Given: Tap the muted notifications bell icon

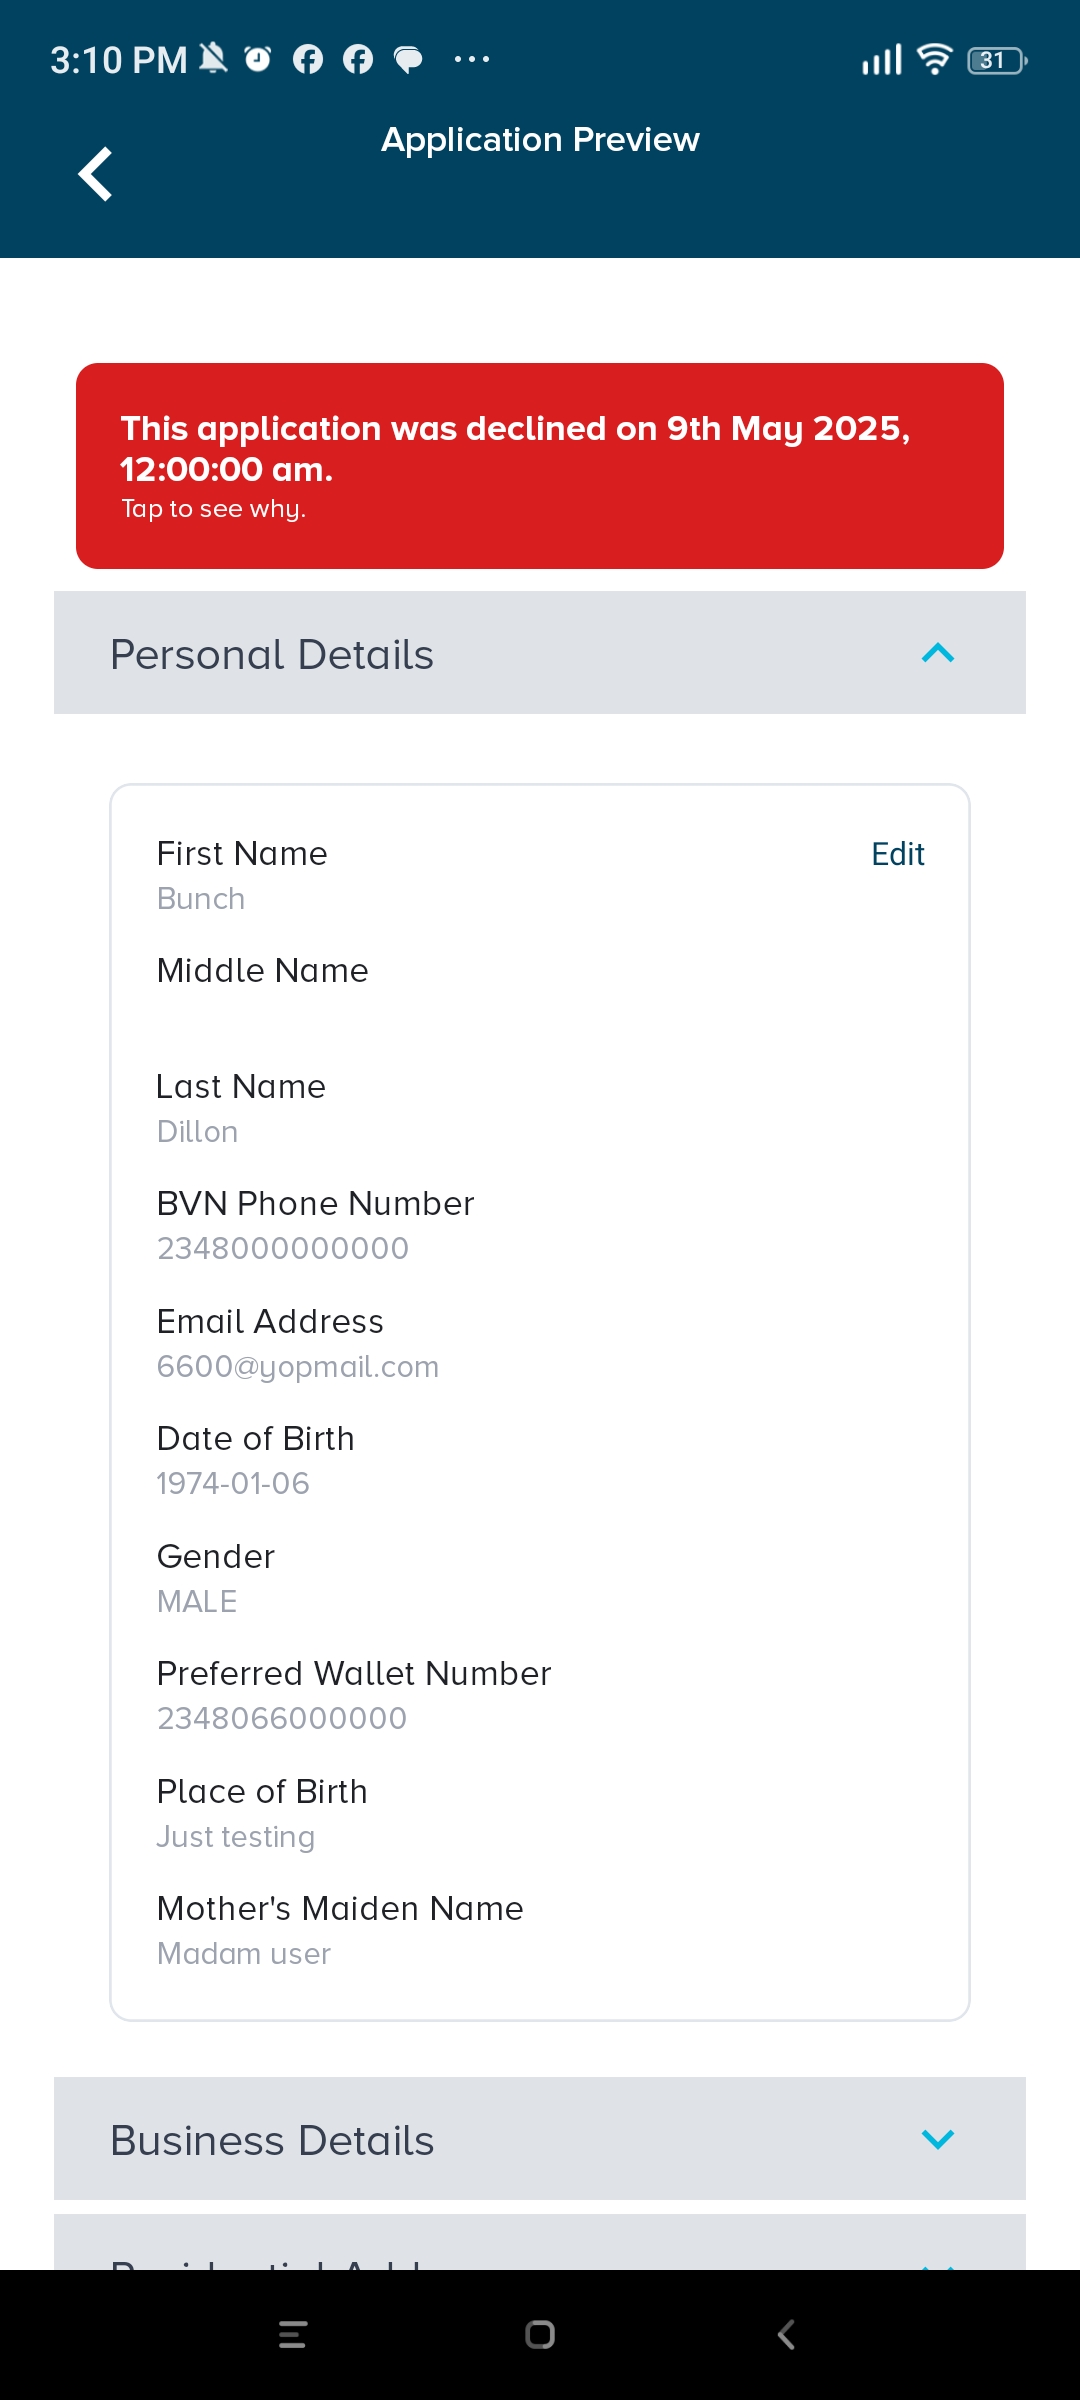Looking at the screenshot, I should 213,59.
